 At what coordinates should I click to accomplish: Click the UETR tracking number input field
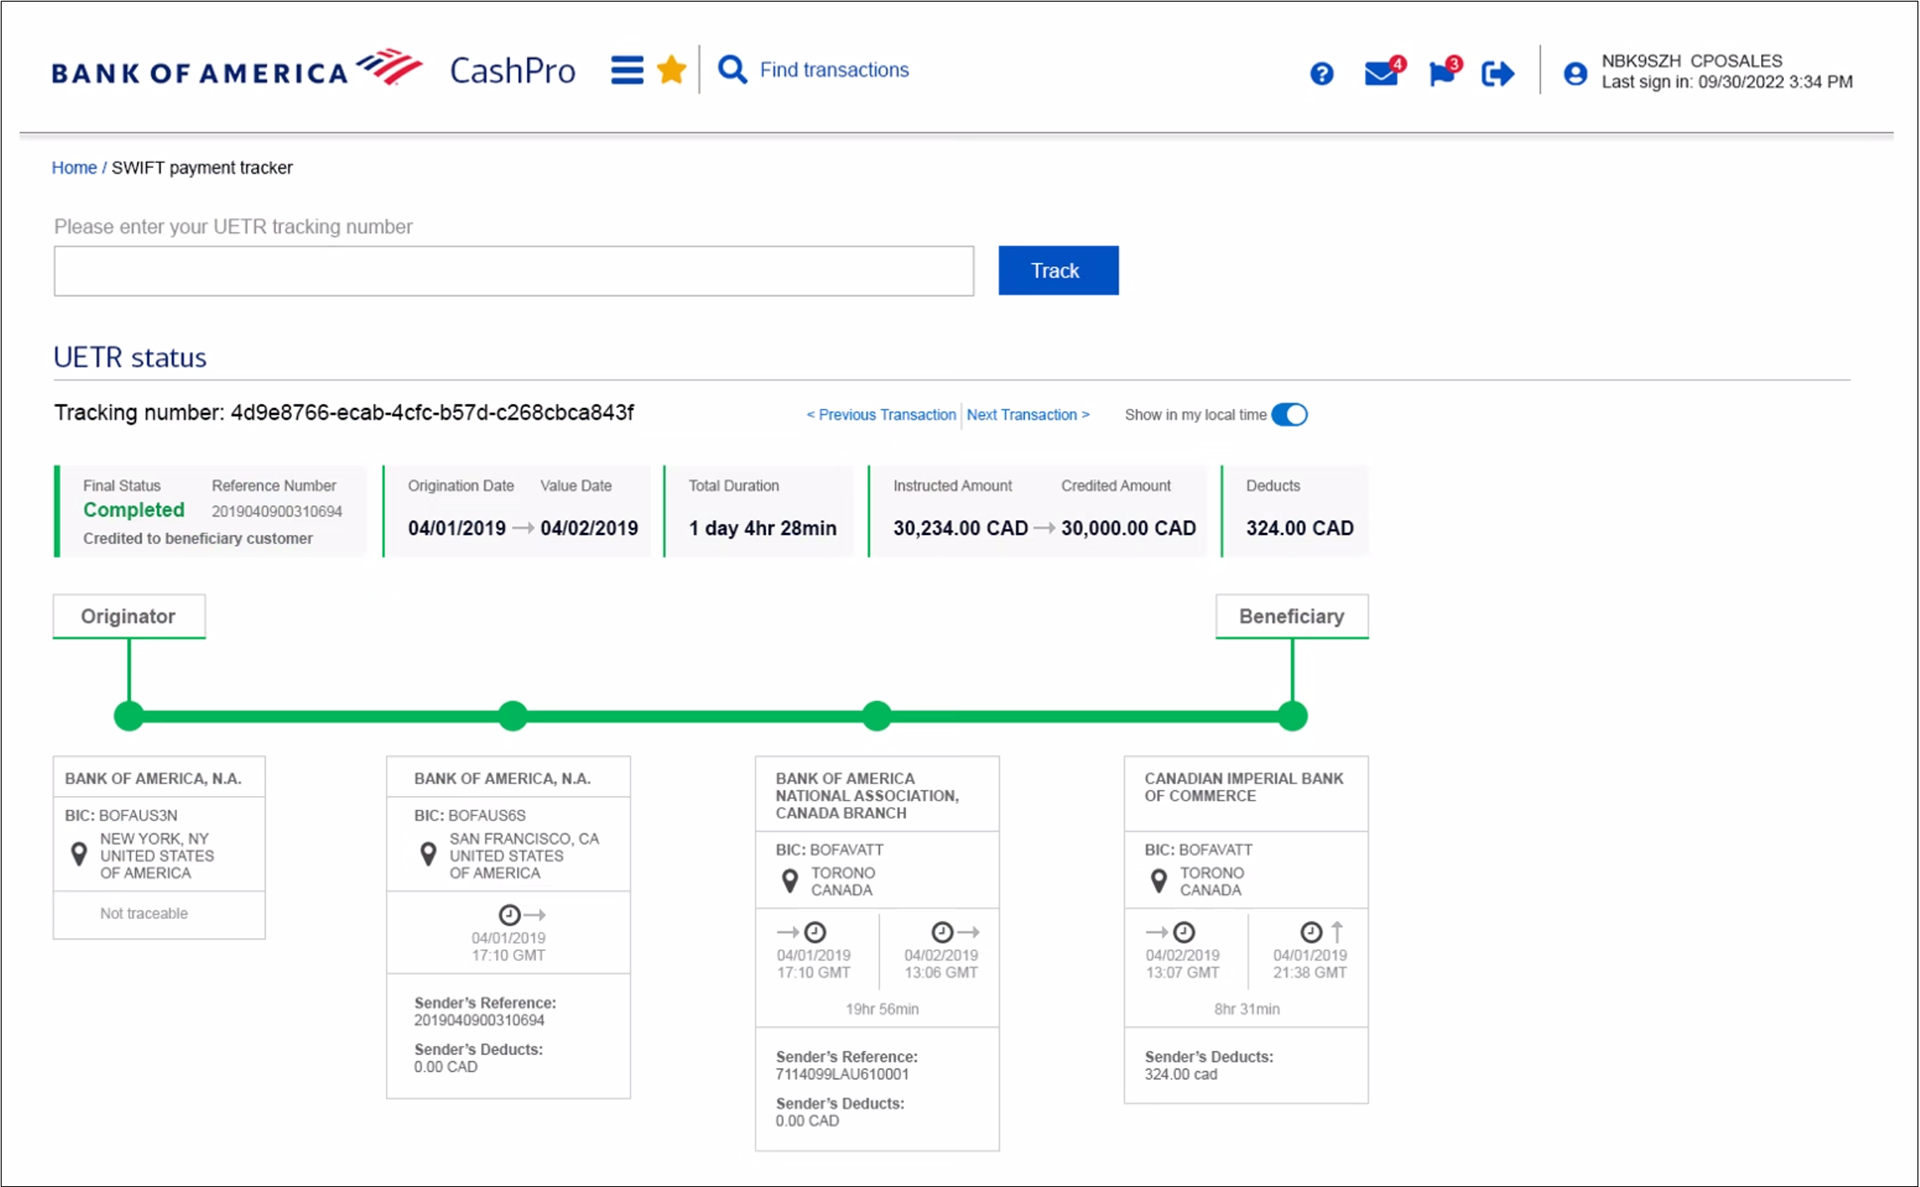click(x=514, y=271)
